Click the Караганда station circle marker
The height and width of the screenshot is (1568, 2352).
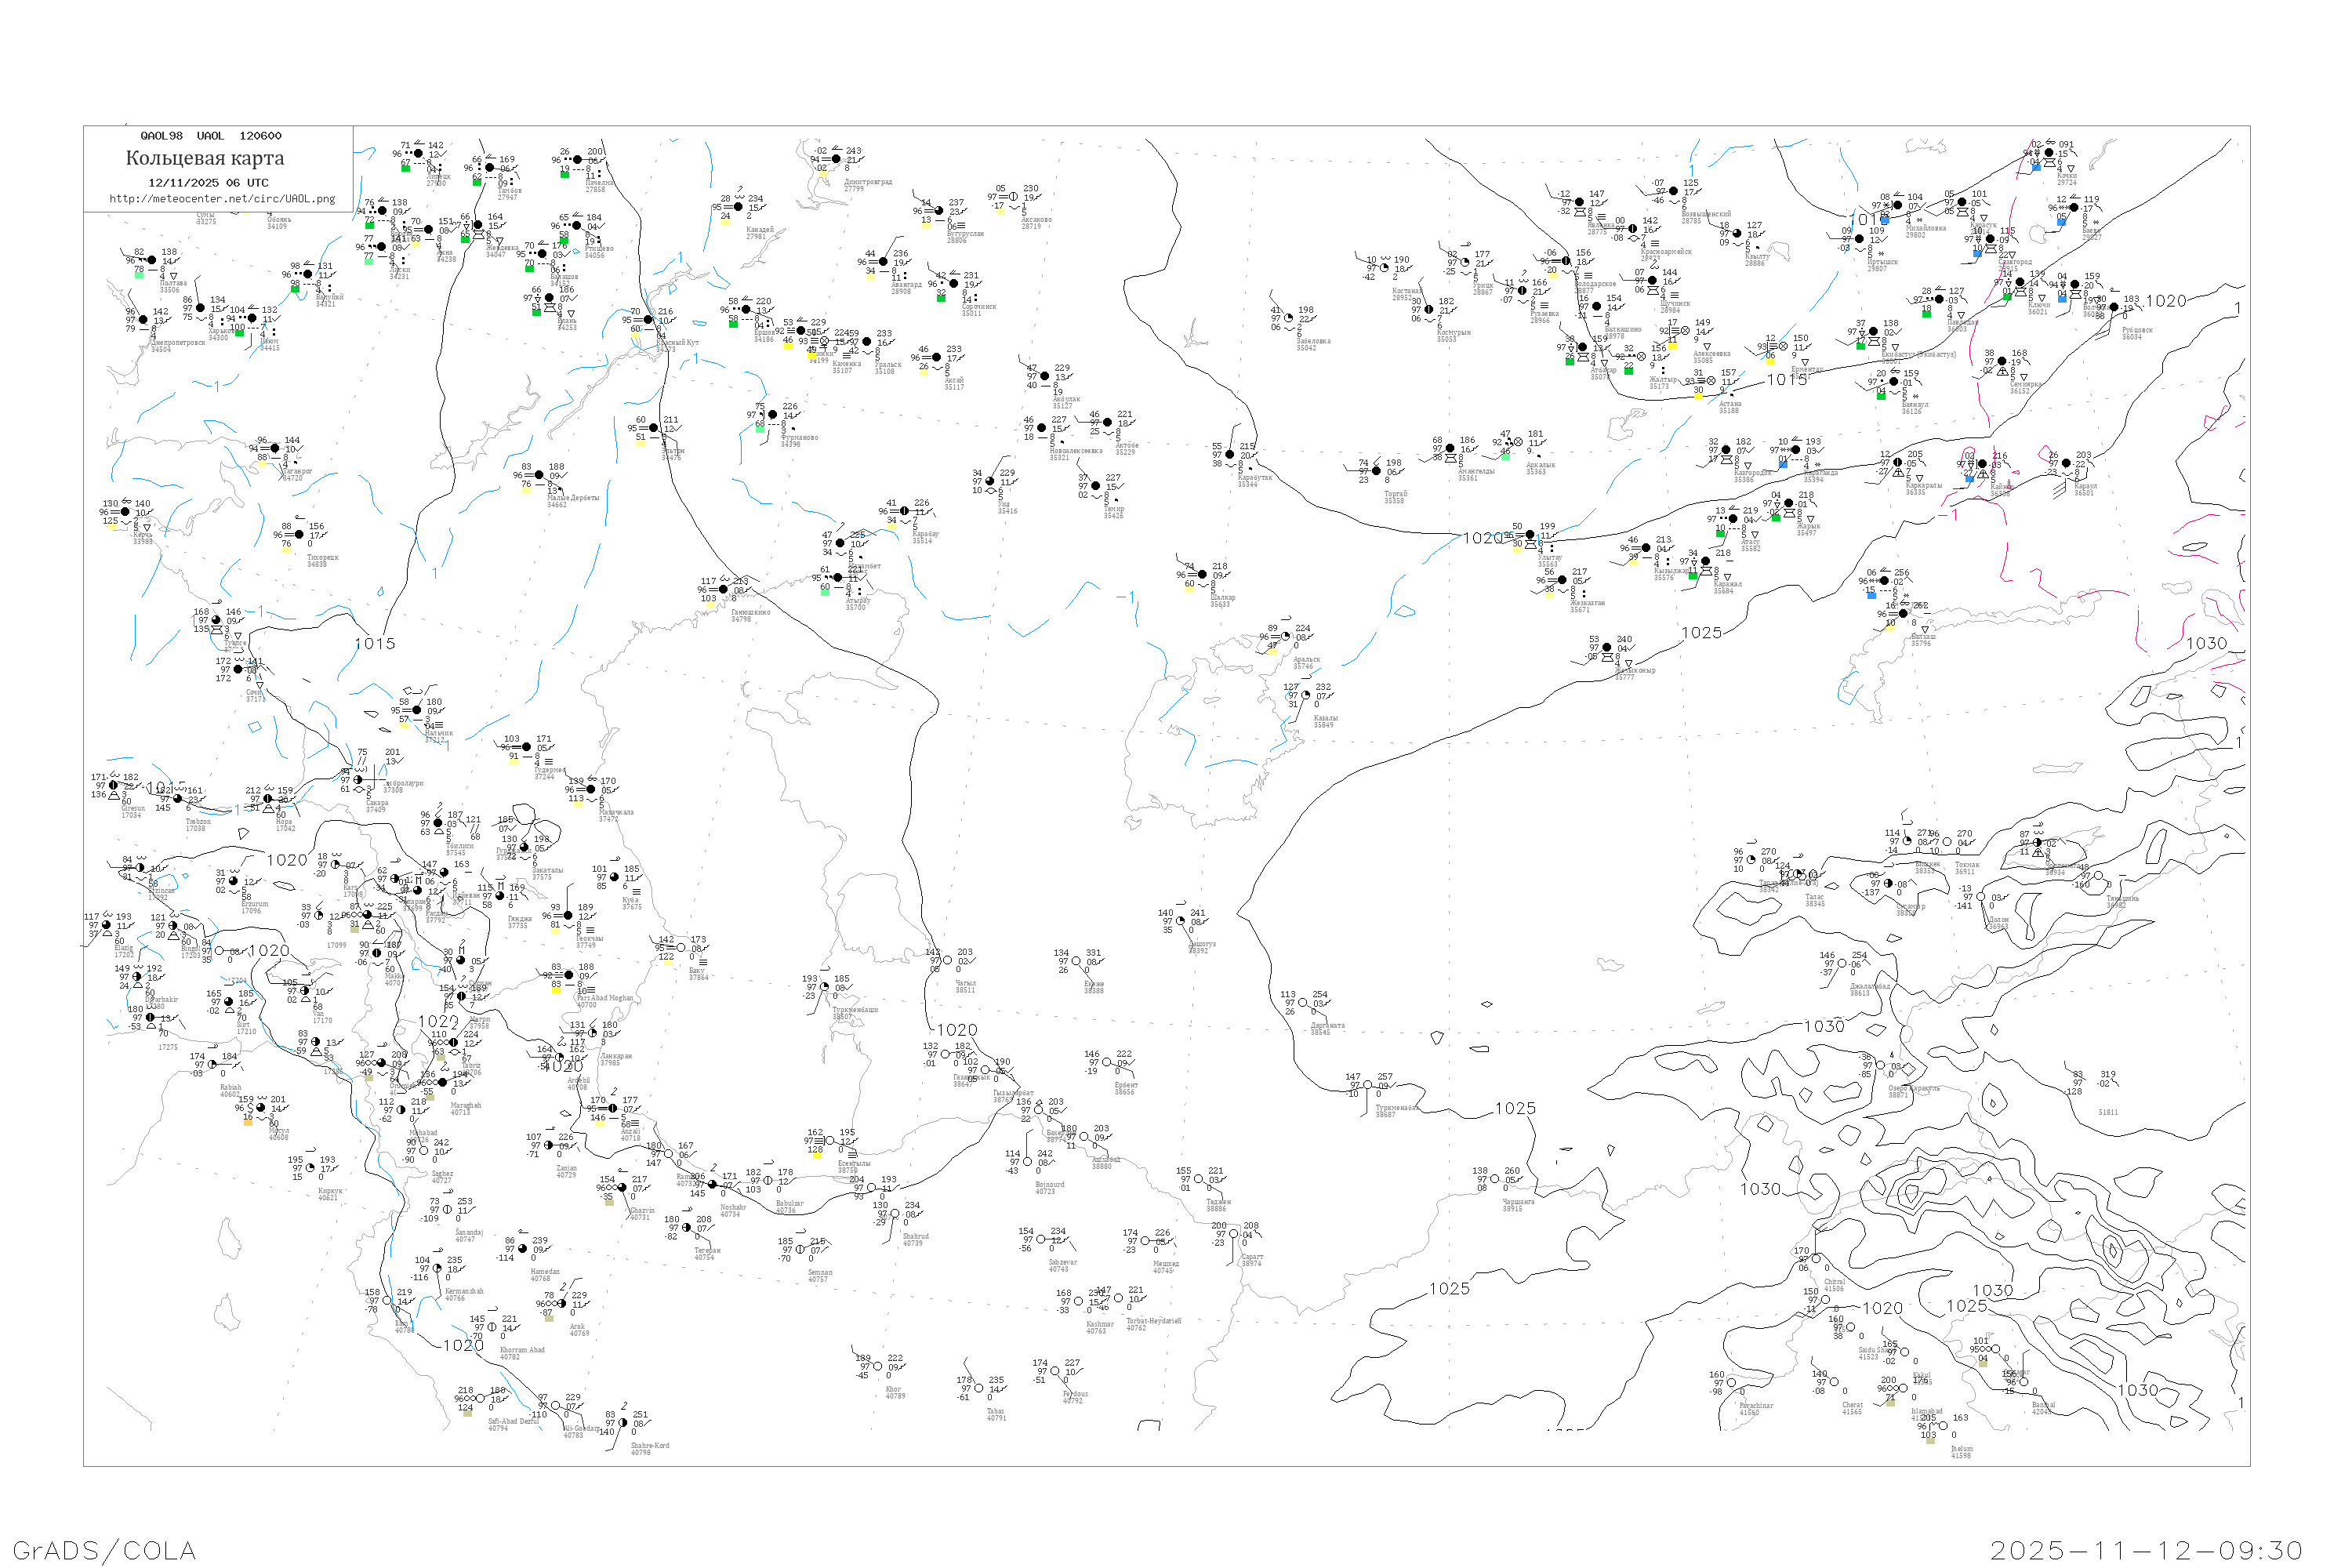pyautogui.click(x=1796, y=450)
